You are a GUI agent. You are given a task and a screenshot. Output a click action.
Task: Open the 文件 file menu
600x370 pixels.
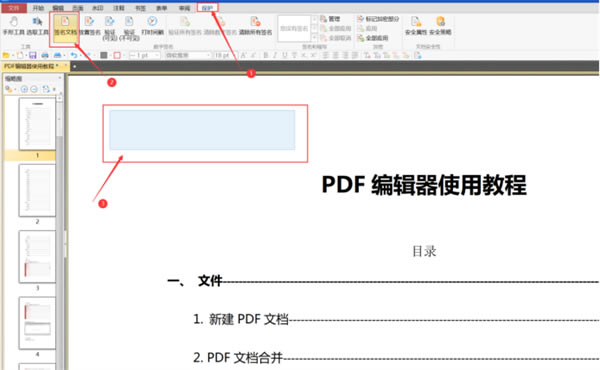click(13, 8)
